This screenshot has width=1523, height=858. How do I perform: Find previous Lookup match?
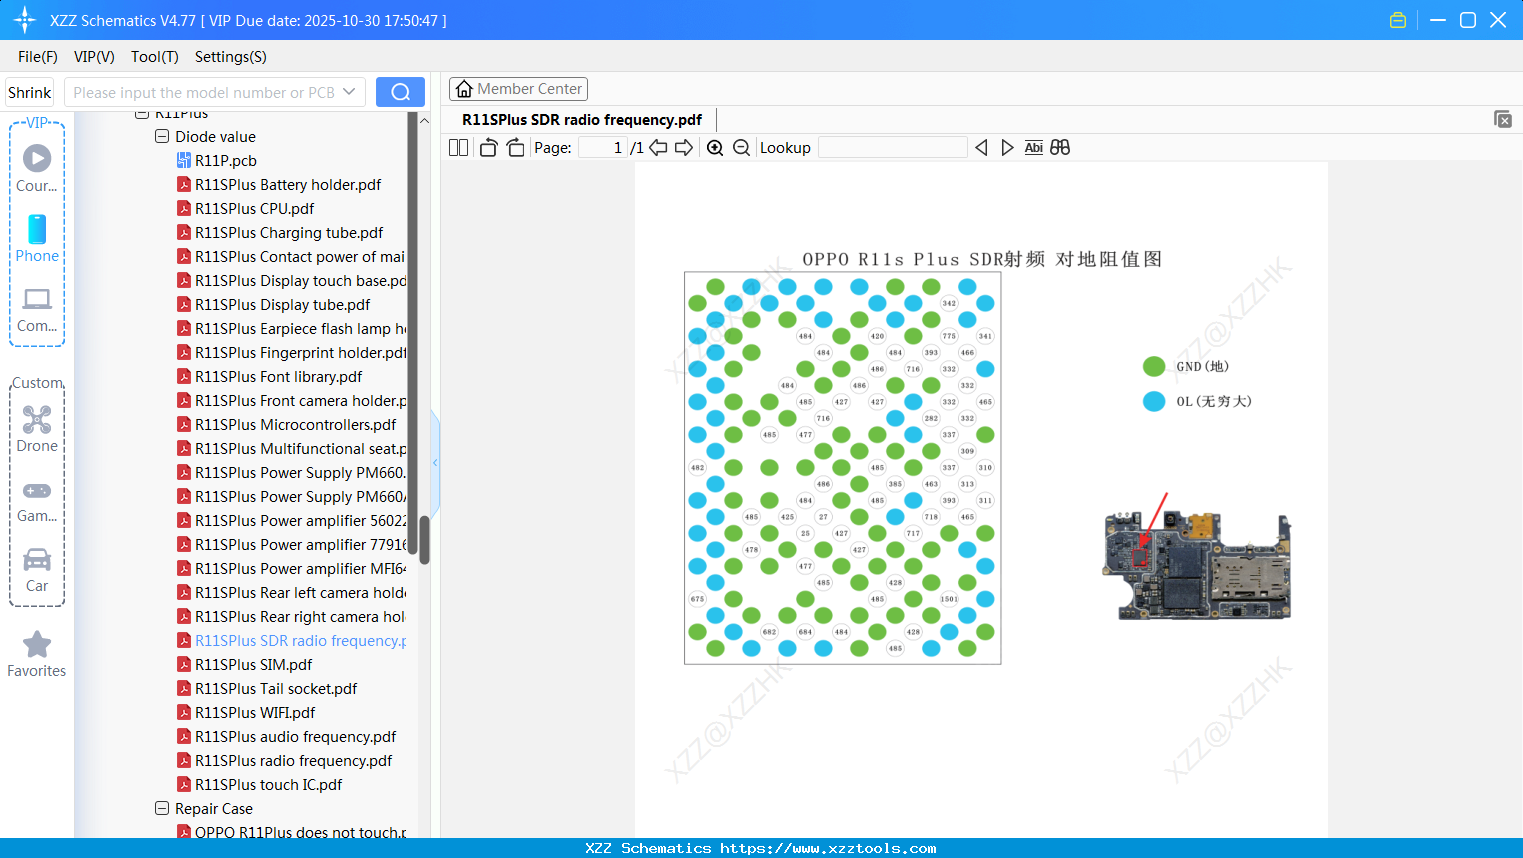point(981,148)
